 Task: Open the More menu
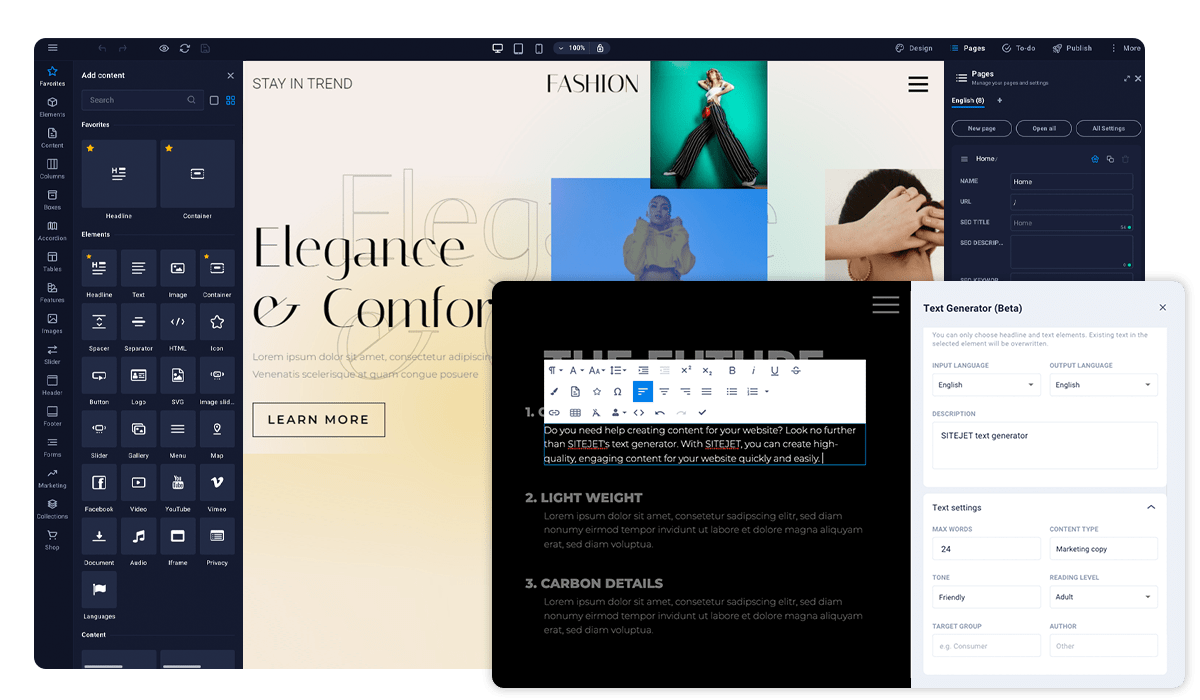coord(1125,48)
